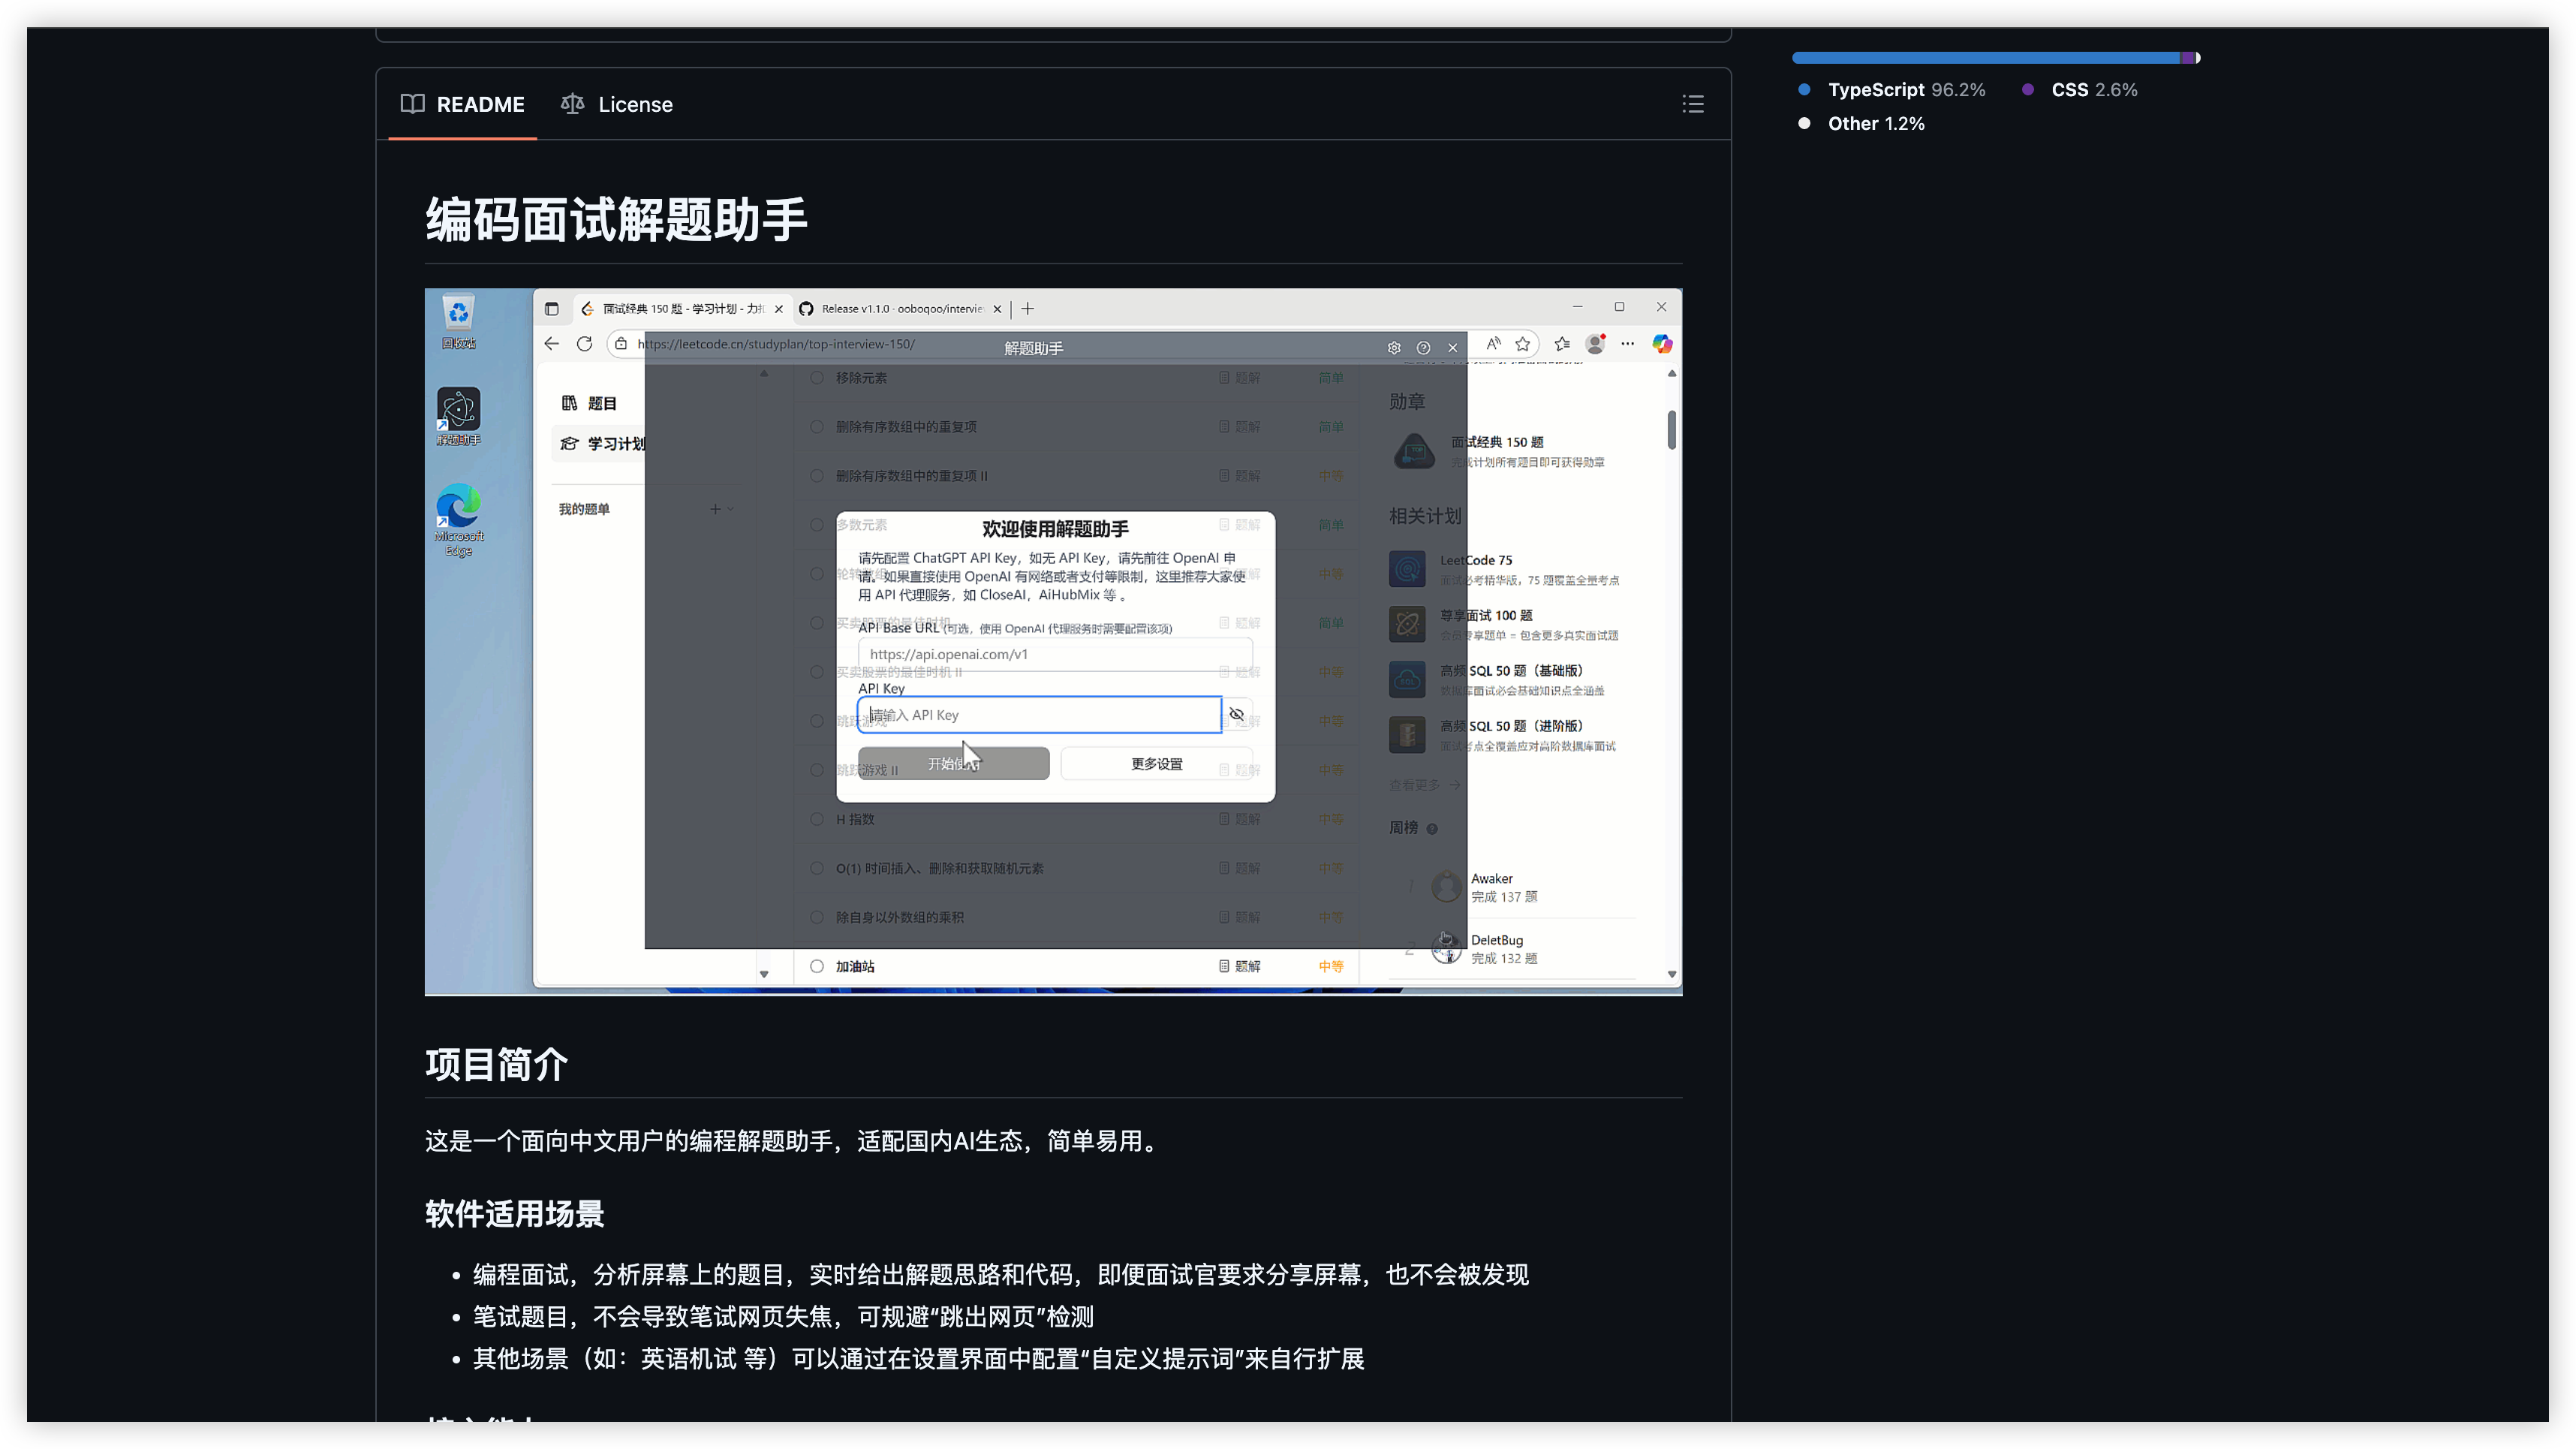
Task: Select the README tab
Action: point(463,104)
